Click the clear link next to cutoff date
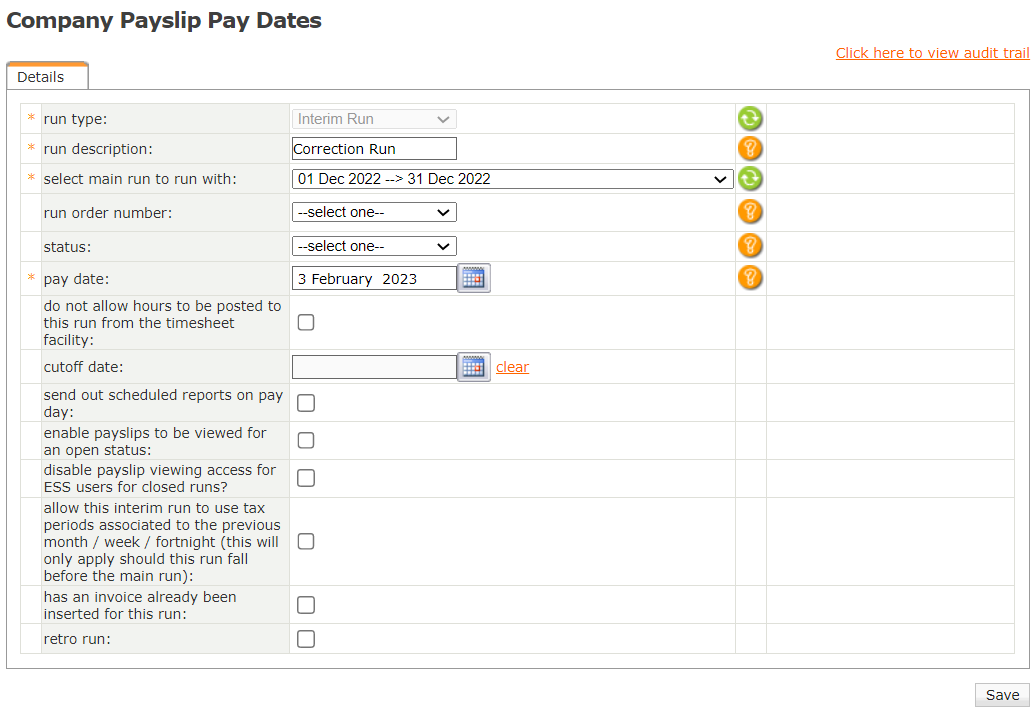Image resolution: width=1036 pixels, height=707 pixels. coord(512,367)
